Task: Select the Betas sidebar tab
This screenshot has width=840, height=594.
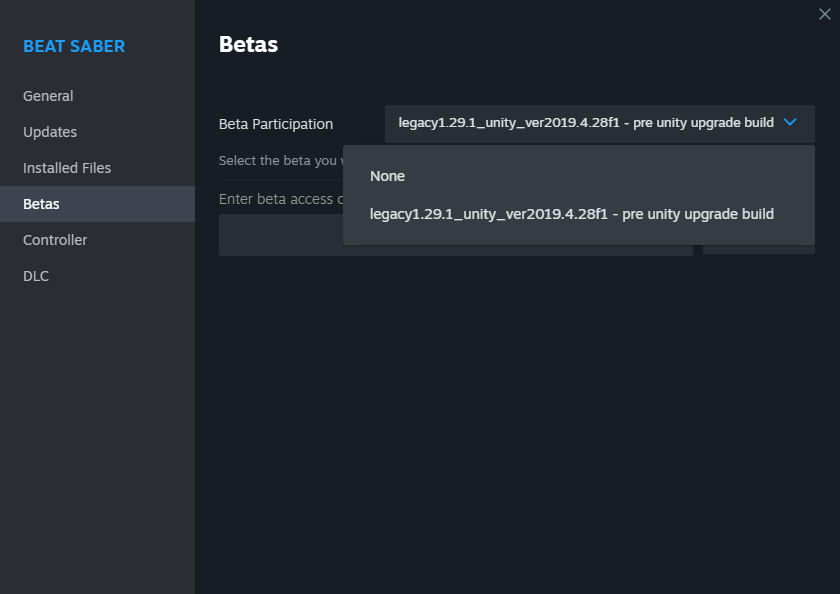Action: click(x=97, y=204)
